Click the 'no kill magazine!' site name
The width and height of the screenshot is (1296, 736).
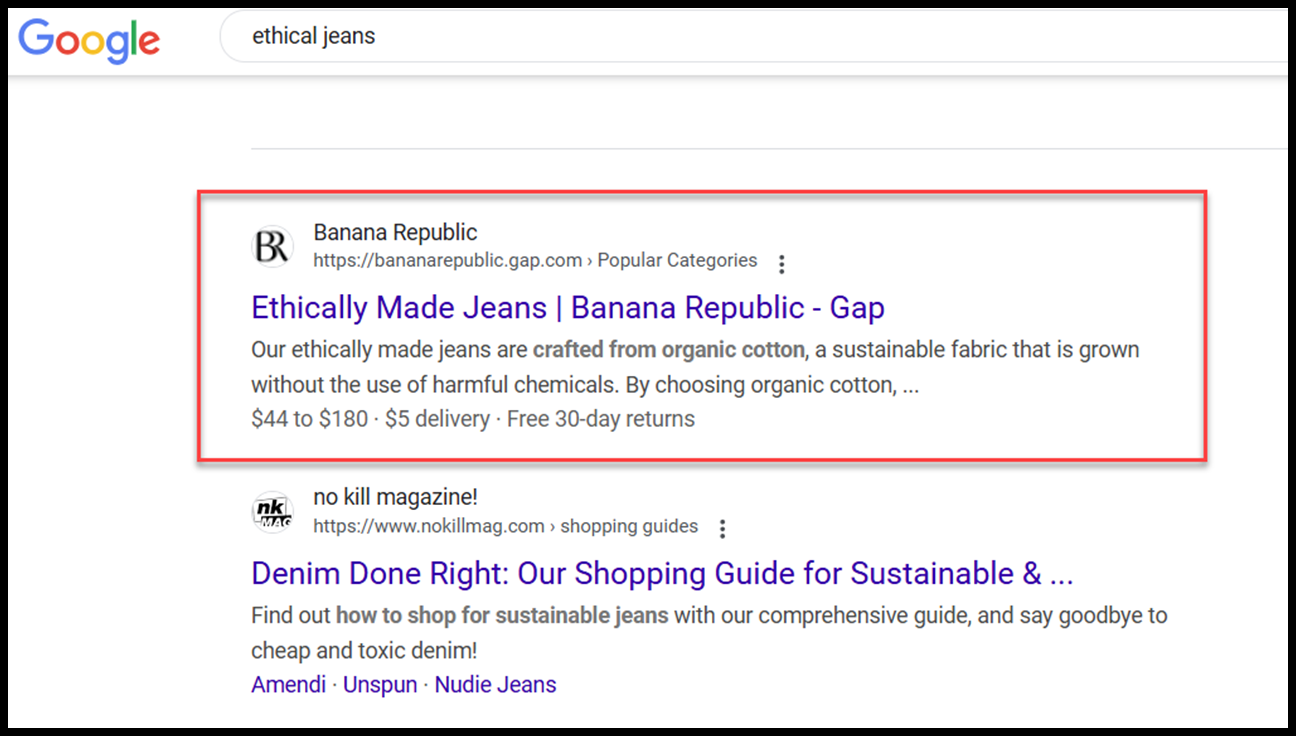[x=395, y=497]
